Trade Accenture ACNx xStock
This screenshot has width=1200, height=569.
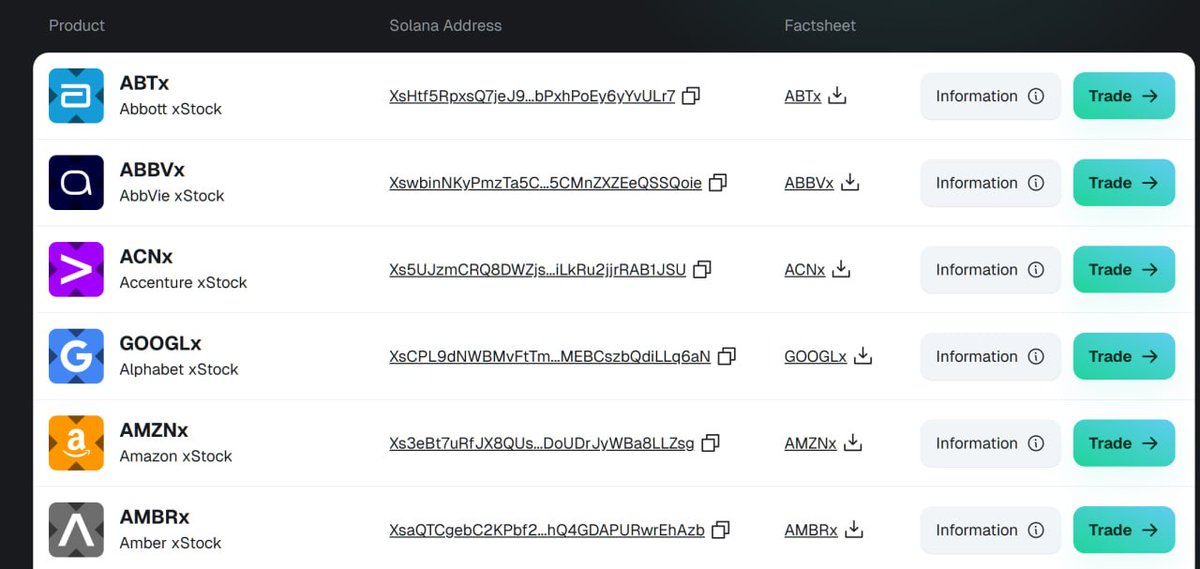coord(1124,269)
